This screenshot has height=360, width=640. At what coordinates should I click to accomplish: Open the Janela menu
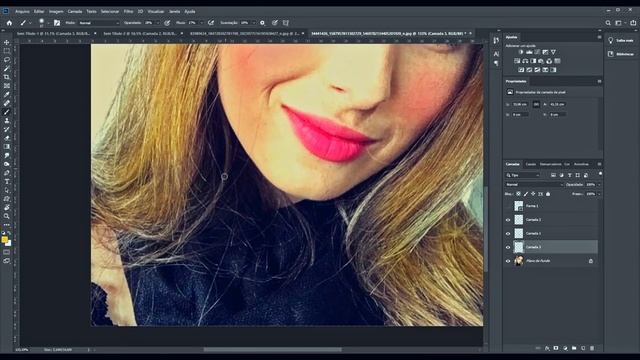pos(174,11)
